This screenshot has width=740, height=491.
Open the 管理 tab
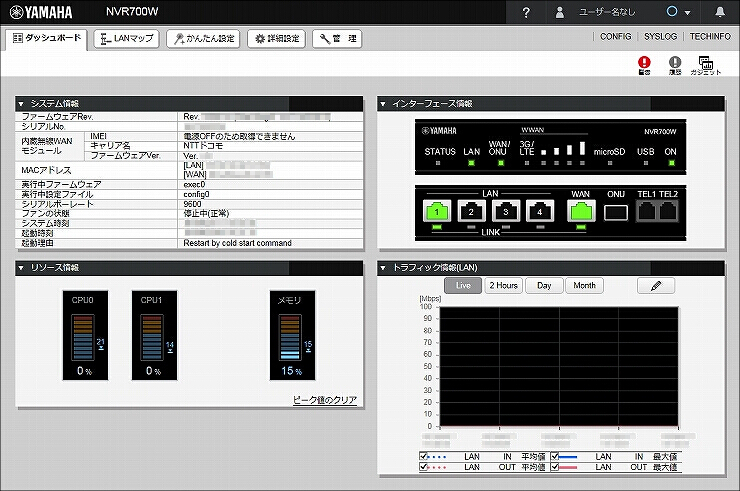point(337,39)
